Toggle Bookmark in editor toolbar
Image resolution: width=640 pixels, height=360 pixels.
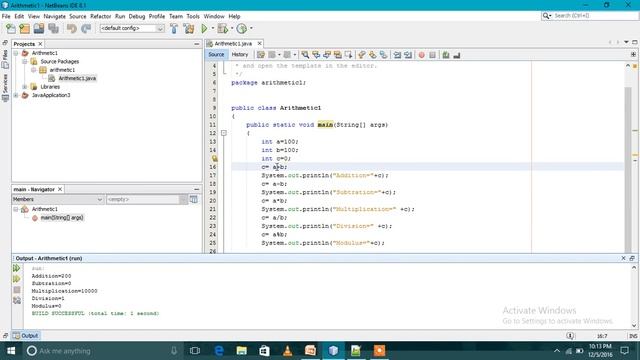383,55
